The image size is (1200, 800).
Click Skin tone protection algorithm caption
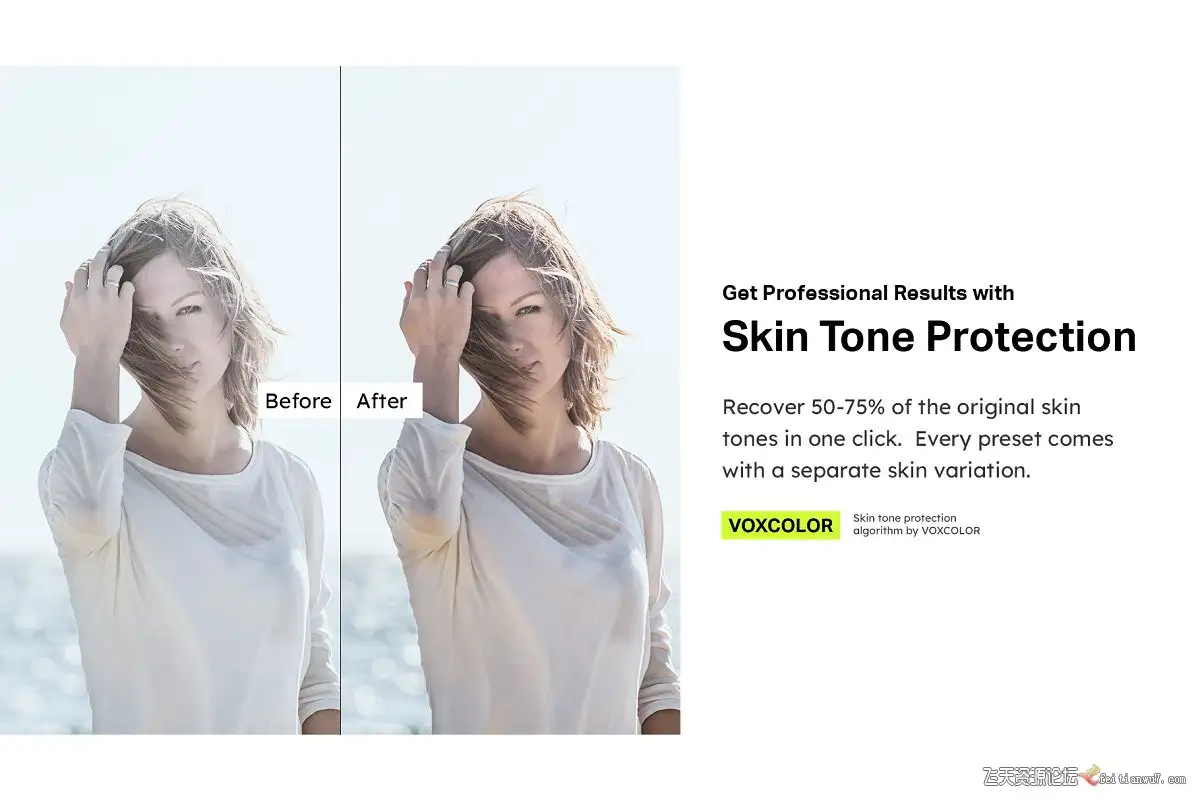(x=916, y=525)
